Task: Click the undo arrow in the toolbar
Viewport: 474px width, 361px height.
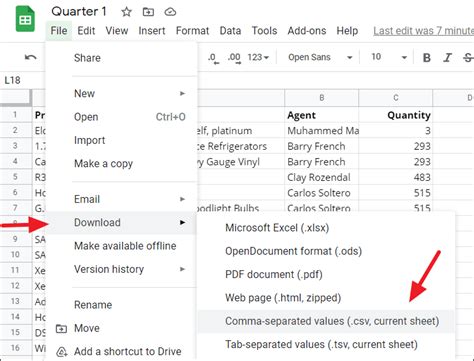Action: [x=31, y=57]
